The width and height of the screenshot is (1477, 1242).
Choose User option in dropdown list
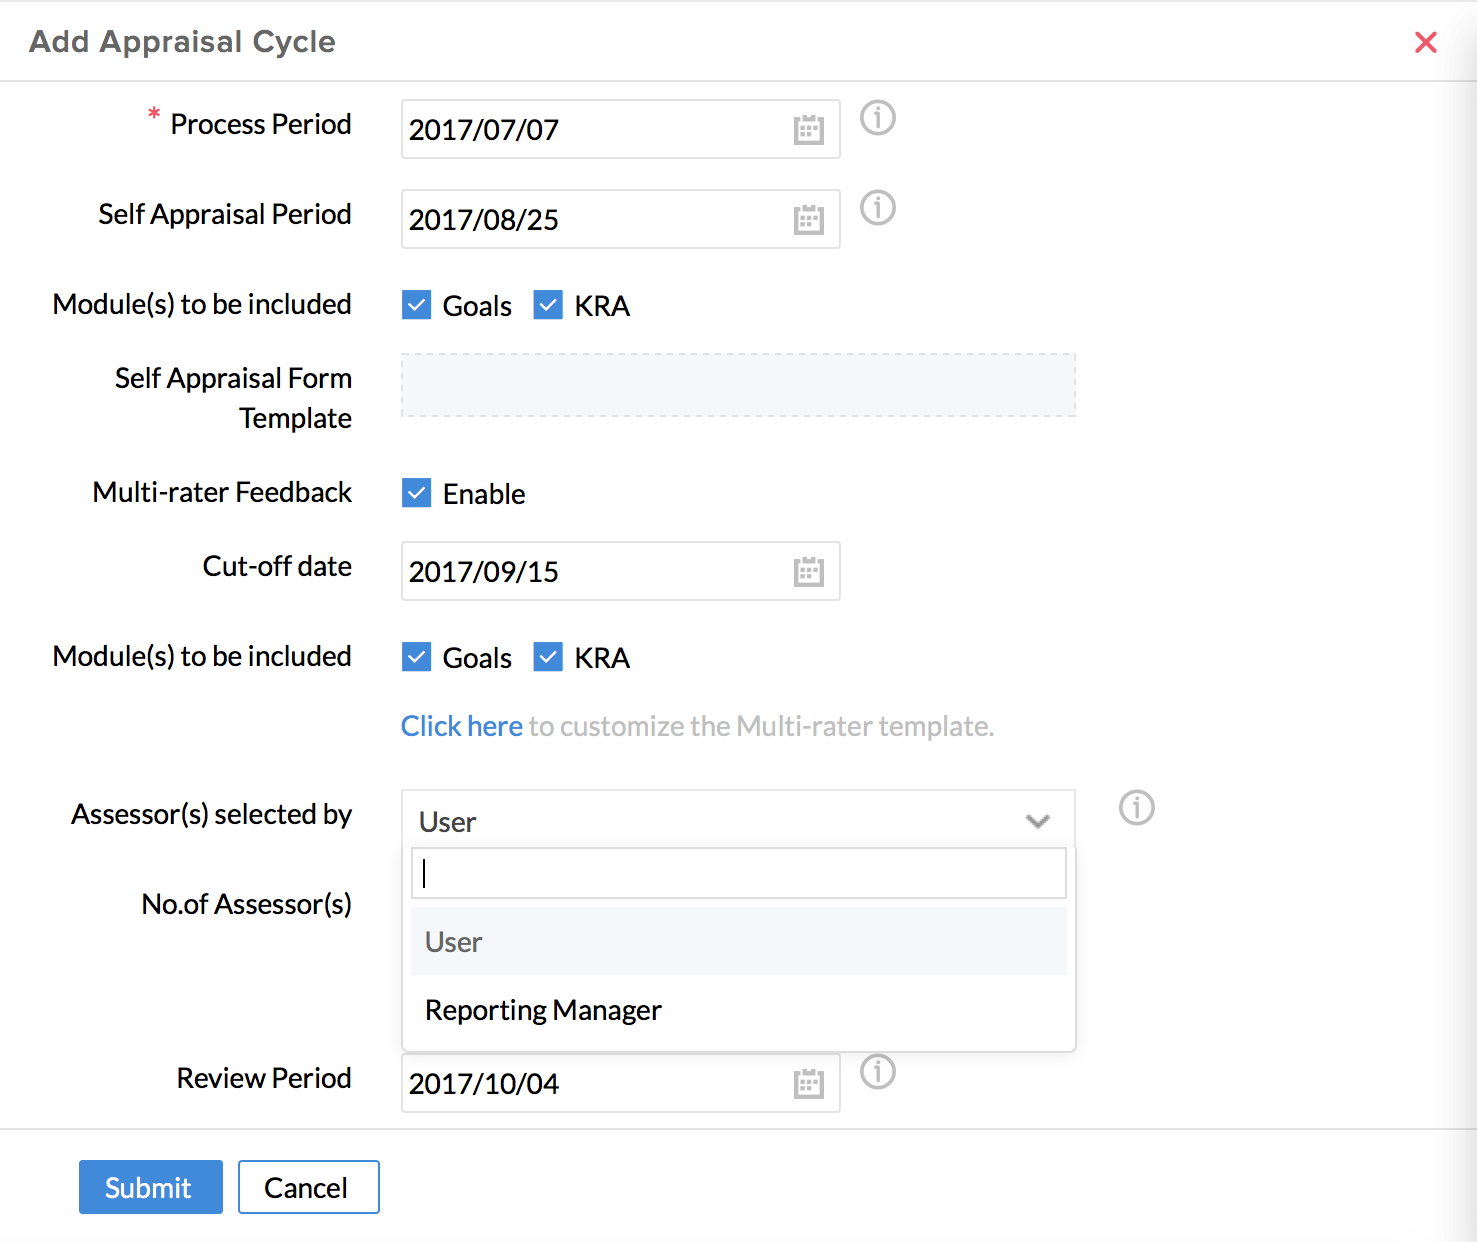(x=454, y=942)
